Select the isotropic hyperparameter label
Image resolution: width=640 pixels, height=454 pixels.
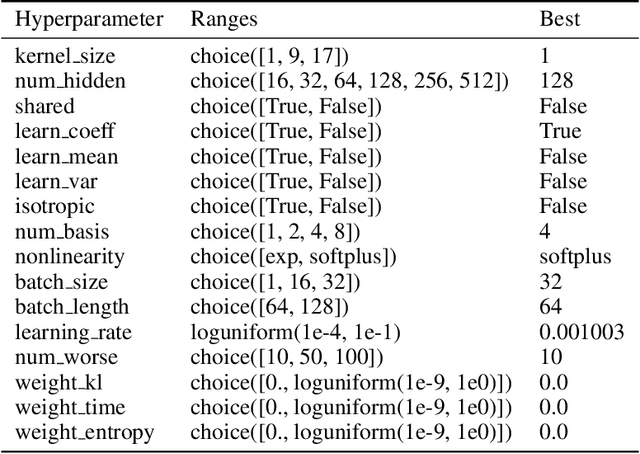pos(54,206)
